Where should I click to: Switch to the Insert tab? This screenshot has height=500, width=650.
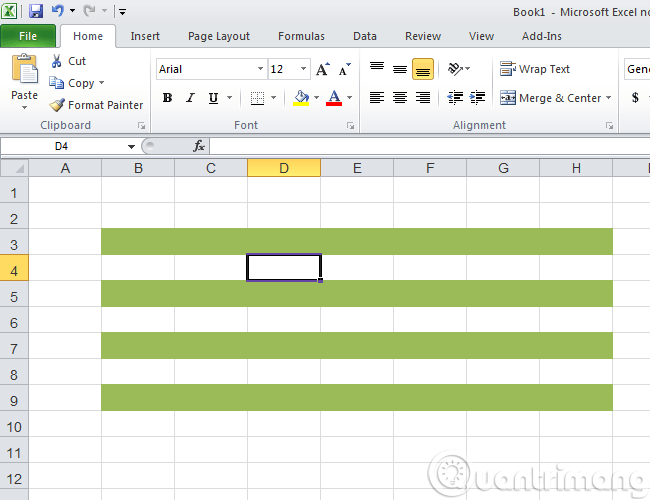(145, 36)
